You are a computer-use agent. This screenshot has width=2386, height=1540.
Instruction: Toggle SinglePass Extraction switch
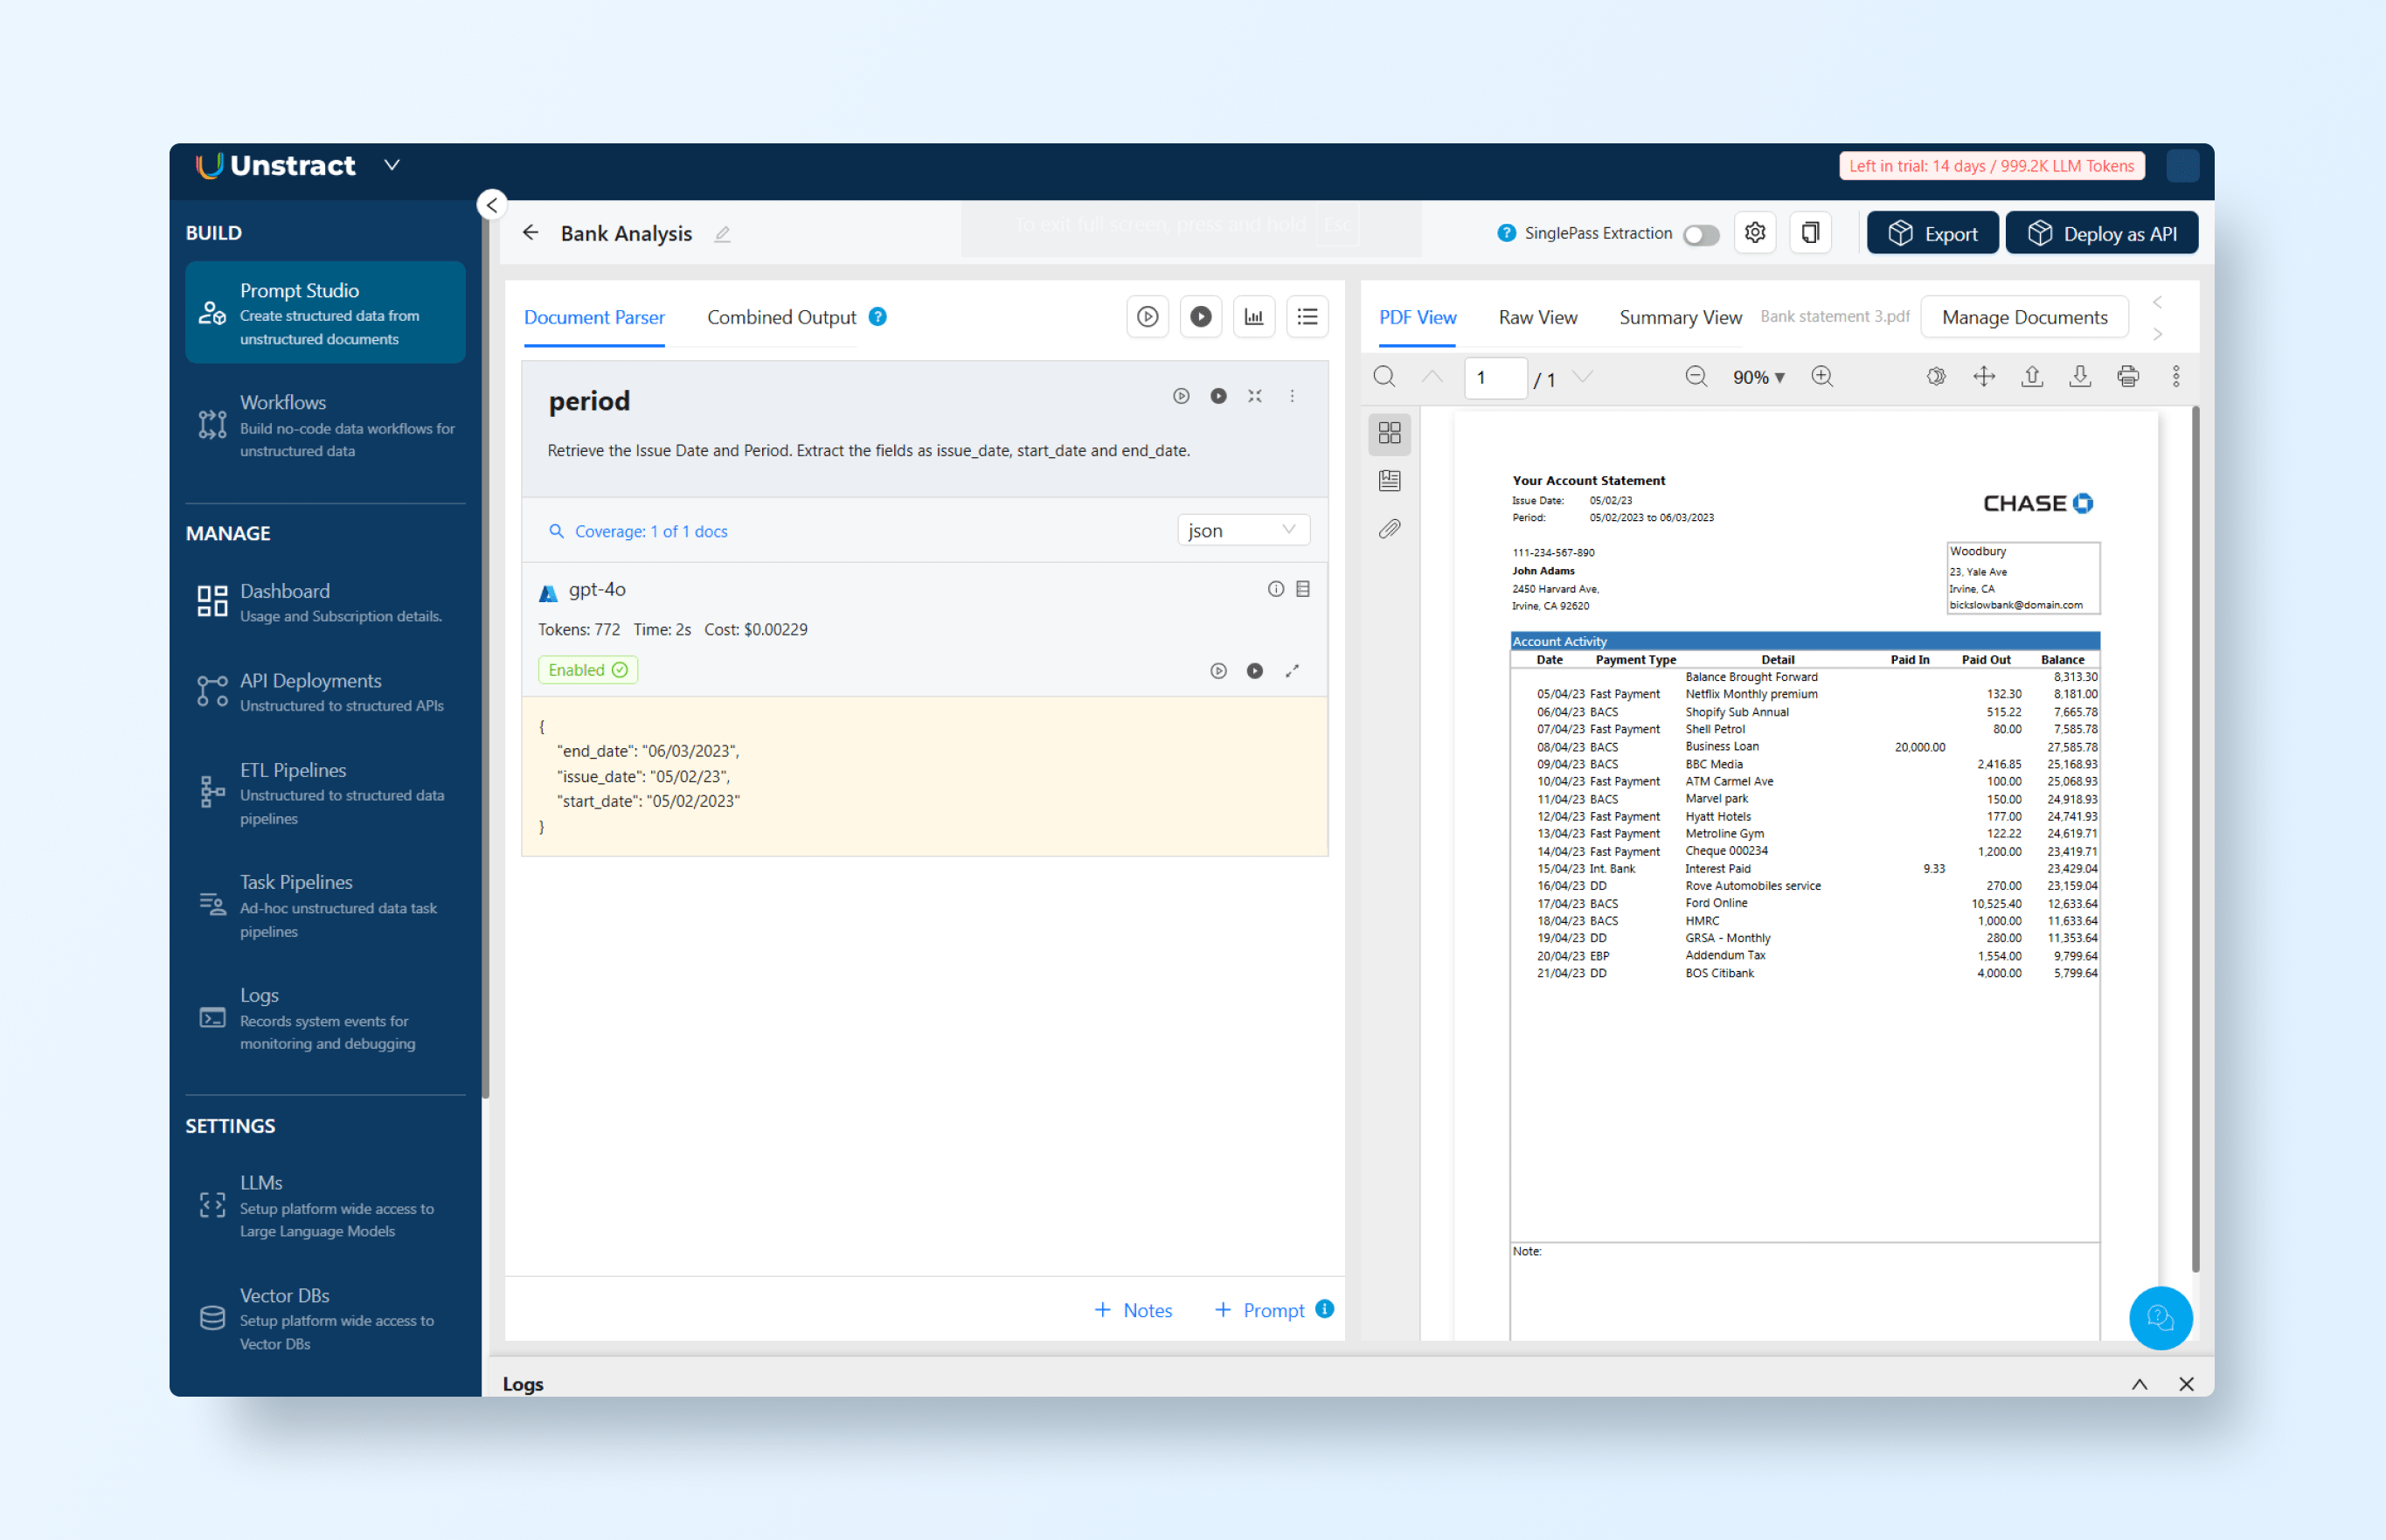pyautogui.click(x=1700, y=234)
